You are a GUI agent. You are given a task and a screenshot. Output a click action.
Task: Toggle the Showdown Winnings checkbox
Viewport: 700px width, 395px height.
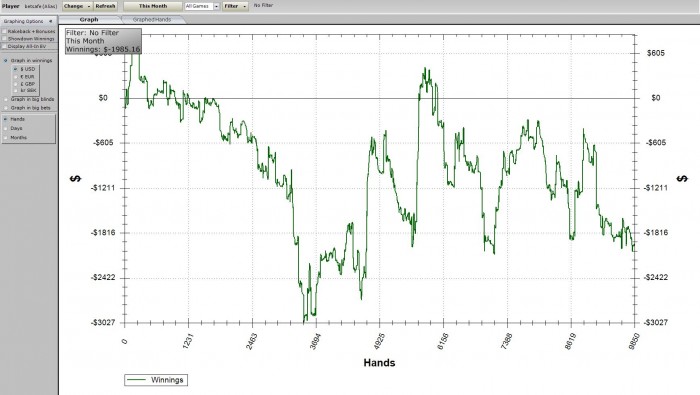[x=4, y=39]
